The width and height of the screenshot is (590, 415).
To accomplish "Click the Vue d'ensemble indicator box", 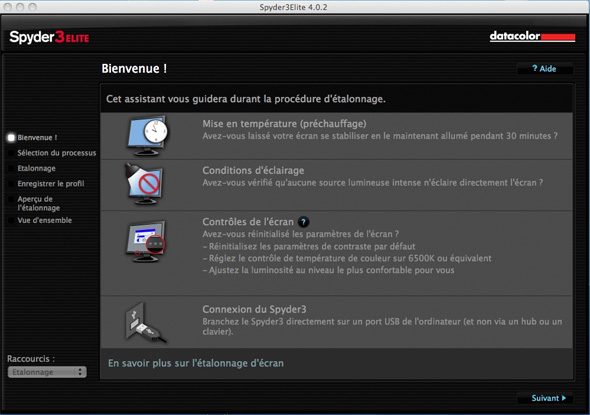I will coord(11,220).
